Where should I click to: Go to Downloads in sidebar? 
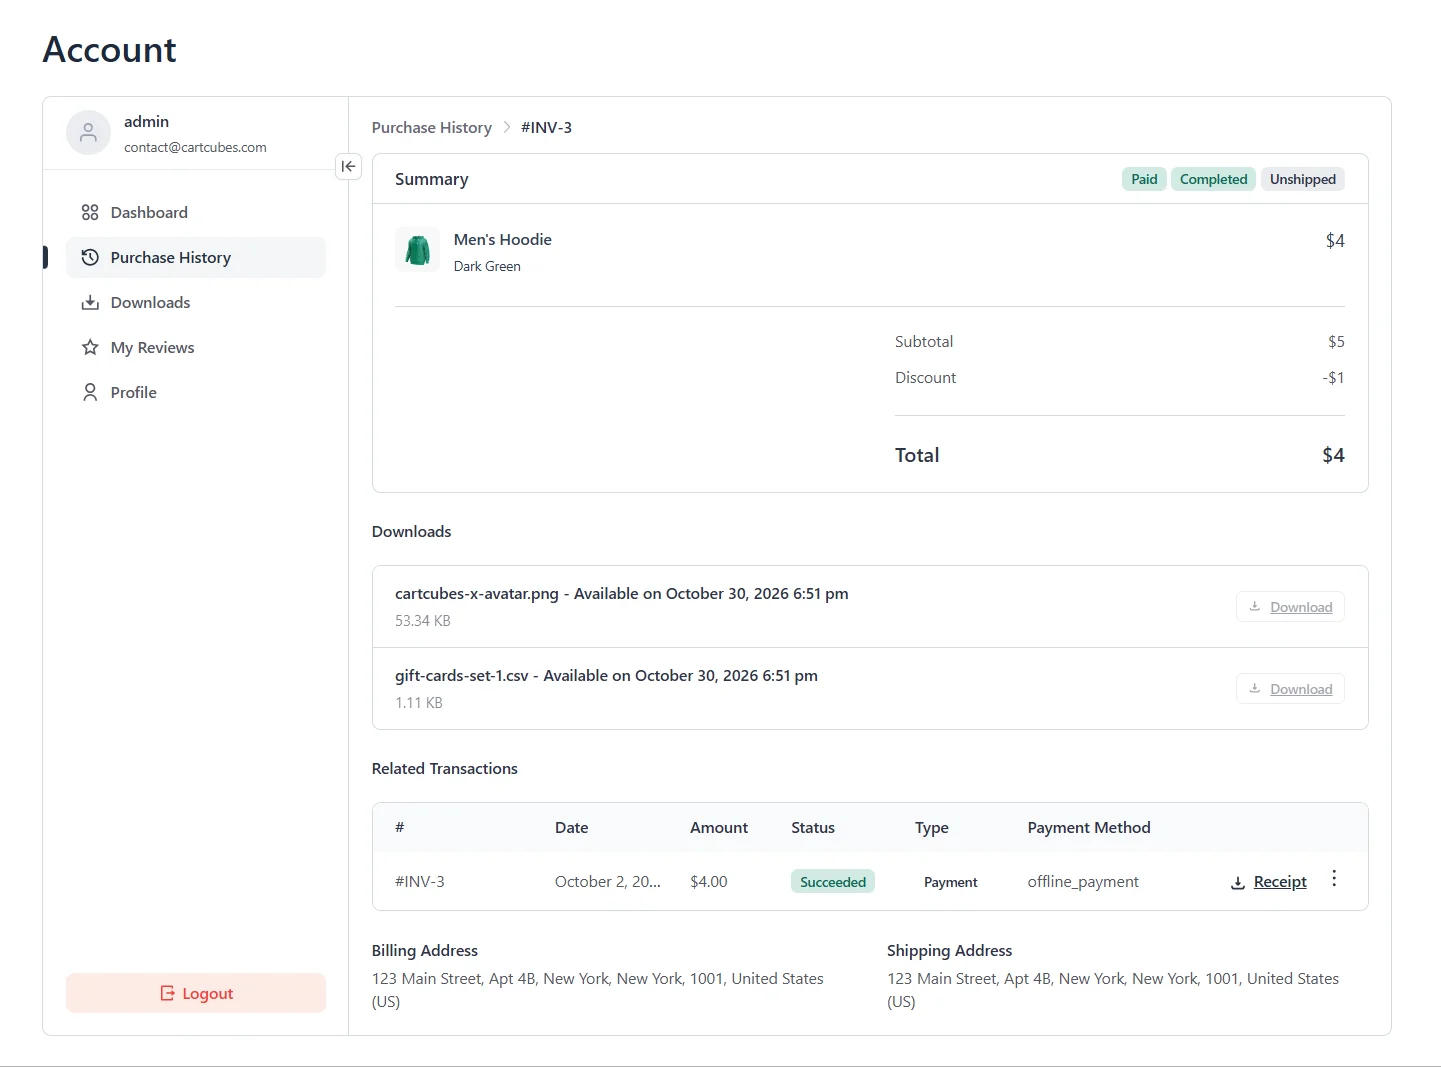pos(196,302)
